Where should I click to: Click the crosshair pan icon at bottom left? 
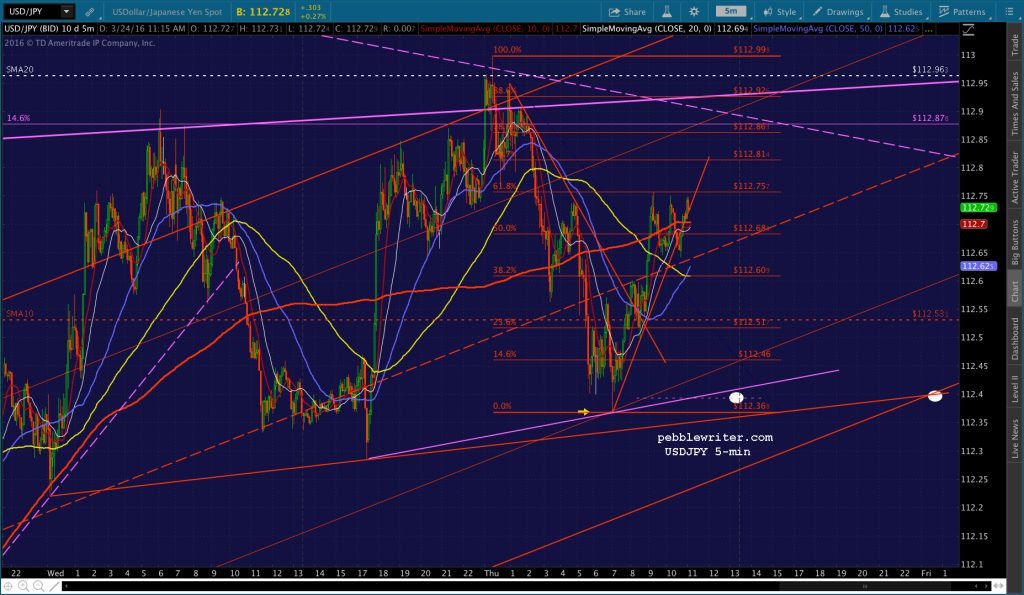tap(8, 586)
